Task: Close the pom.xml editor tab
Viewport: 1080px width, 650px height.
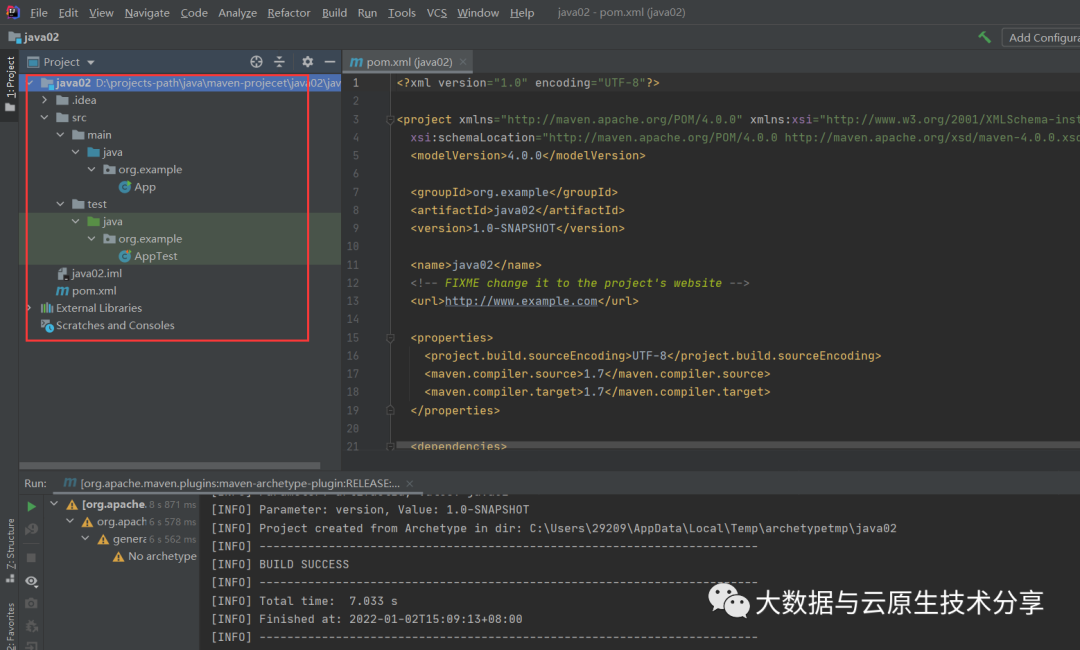Action: (463, 62)
